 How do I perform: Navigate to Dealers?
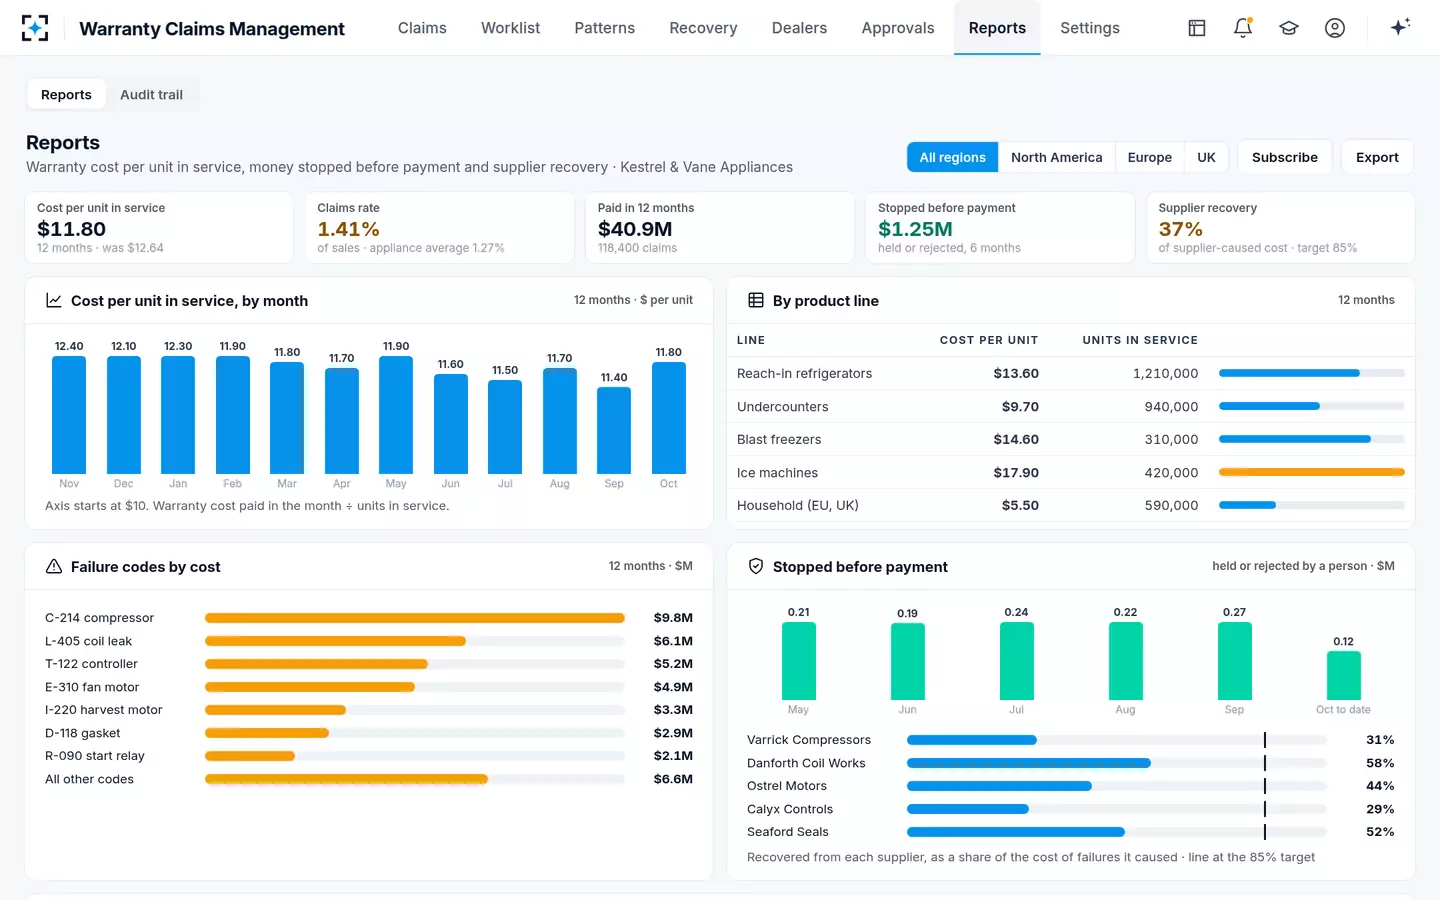[799, 28]
